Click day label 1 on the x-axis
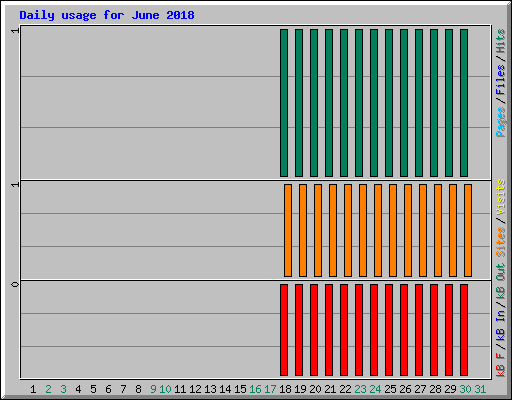Viewport: 512px width, 400px height. tap(33, 389)
